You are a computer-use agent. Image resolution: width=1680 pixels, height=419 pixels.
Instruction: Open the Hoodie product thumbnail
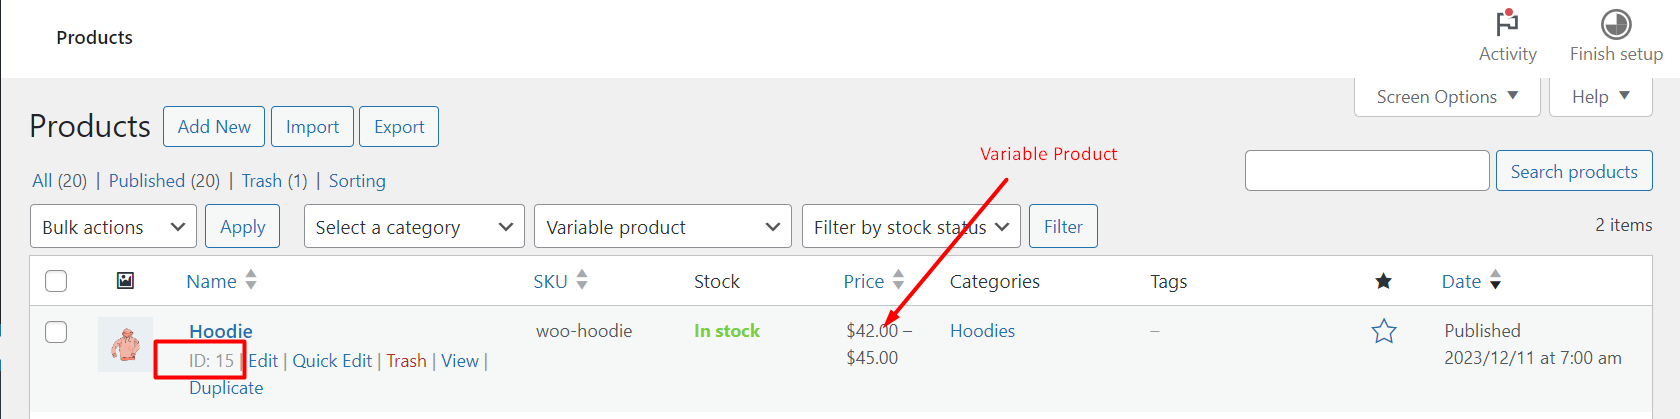pyautogui.click(x=125, y=345)
